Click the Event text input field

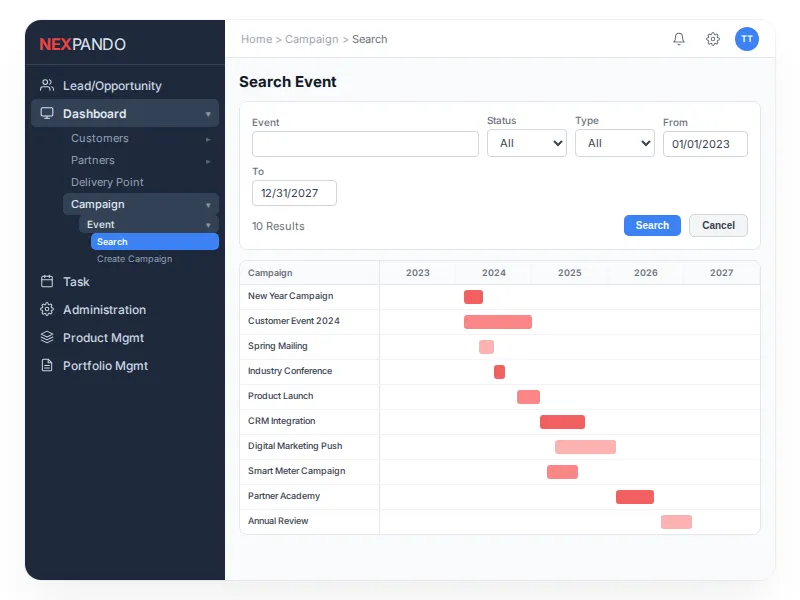pyautogui.click(x=365, y=144)
